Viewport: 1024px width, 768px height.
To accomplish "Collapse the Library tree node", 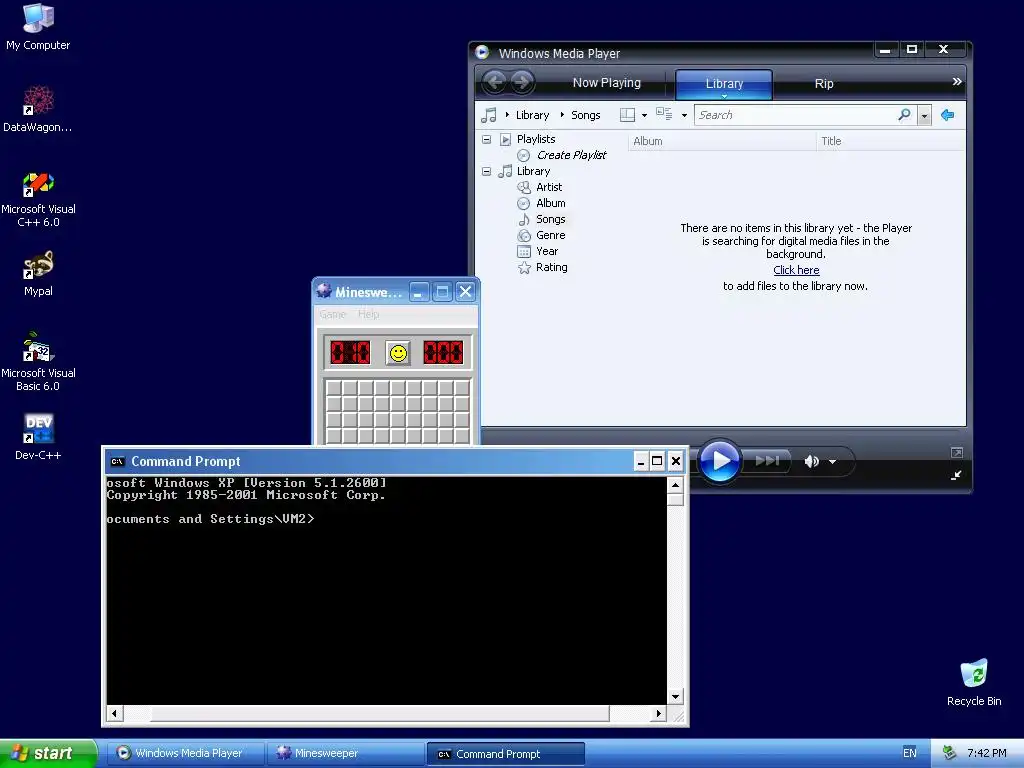I will point(487,172).
